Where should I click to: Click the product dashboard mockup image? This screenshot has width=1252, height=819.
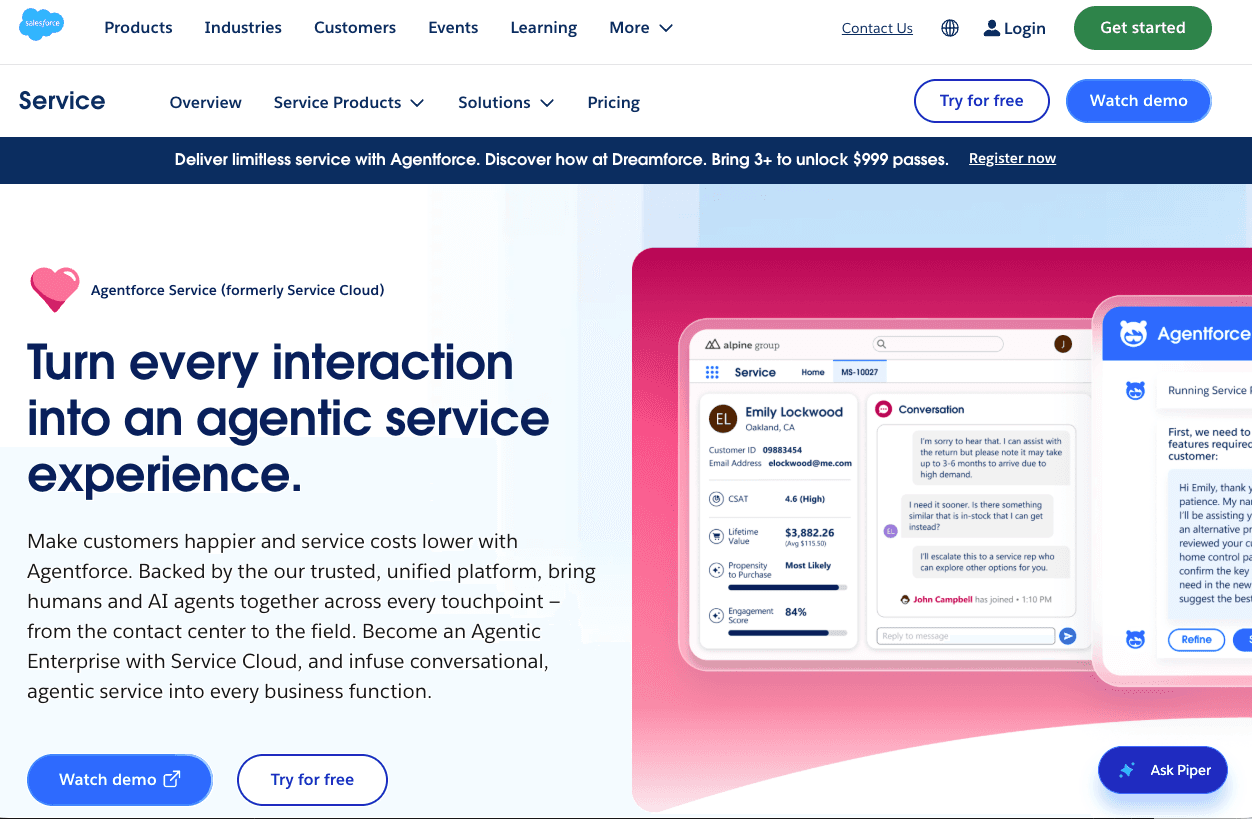pyautogui.click(x=942, y=530)
